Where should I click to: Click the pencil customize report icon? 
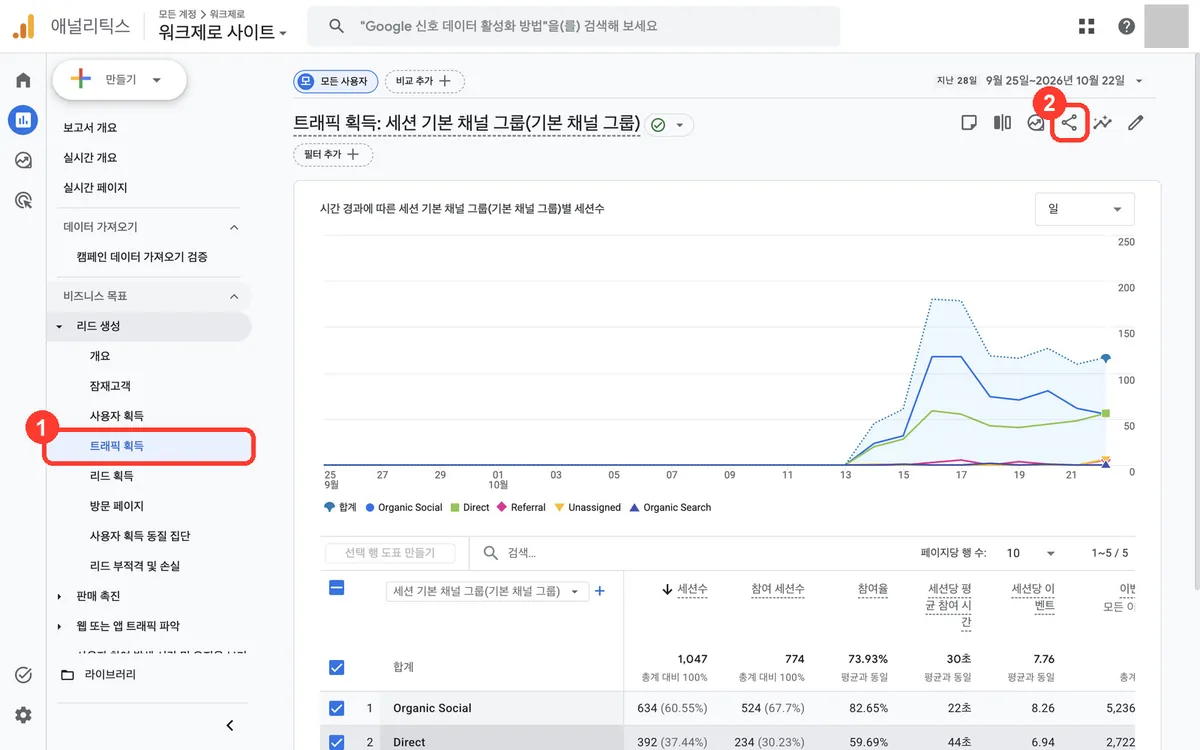1135,123
